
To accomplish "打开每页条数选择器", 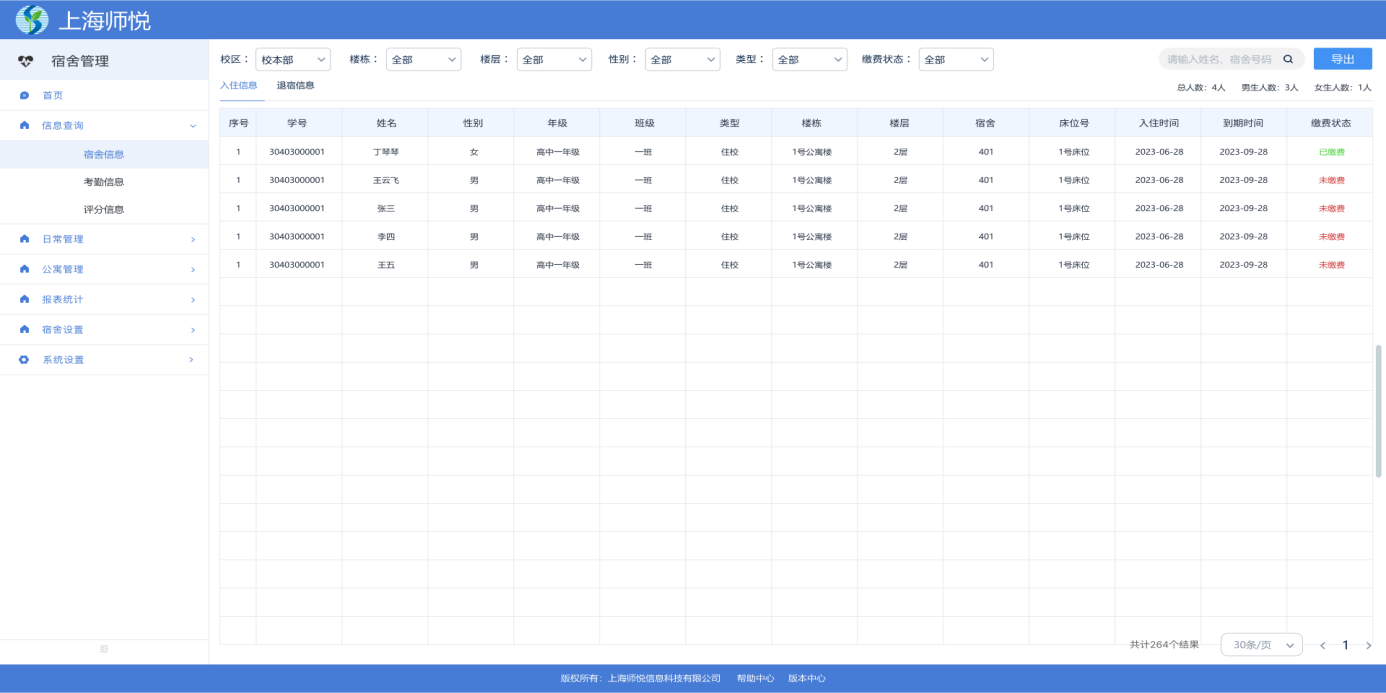I will click(x=1262, y=645).
